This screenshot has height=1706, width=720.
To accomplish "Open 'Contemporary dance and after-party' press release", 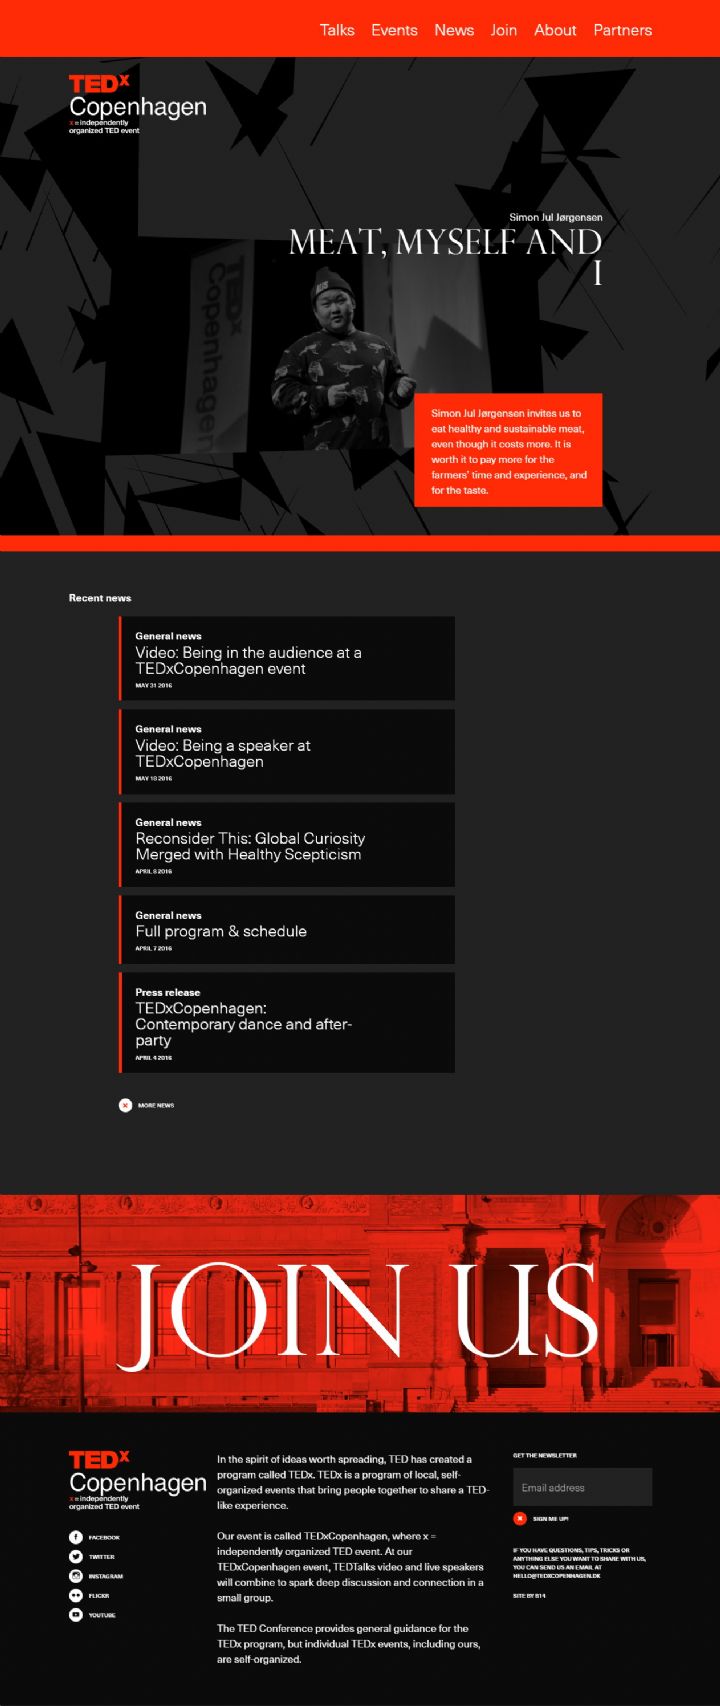I will 287,1023.
